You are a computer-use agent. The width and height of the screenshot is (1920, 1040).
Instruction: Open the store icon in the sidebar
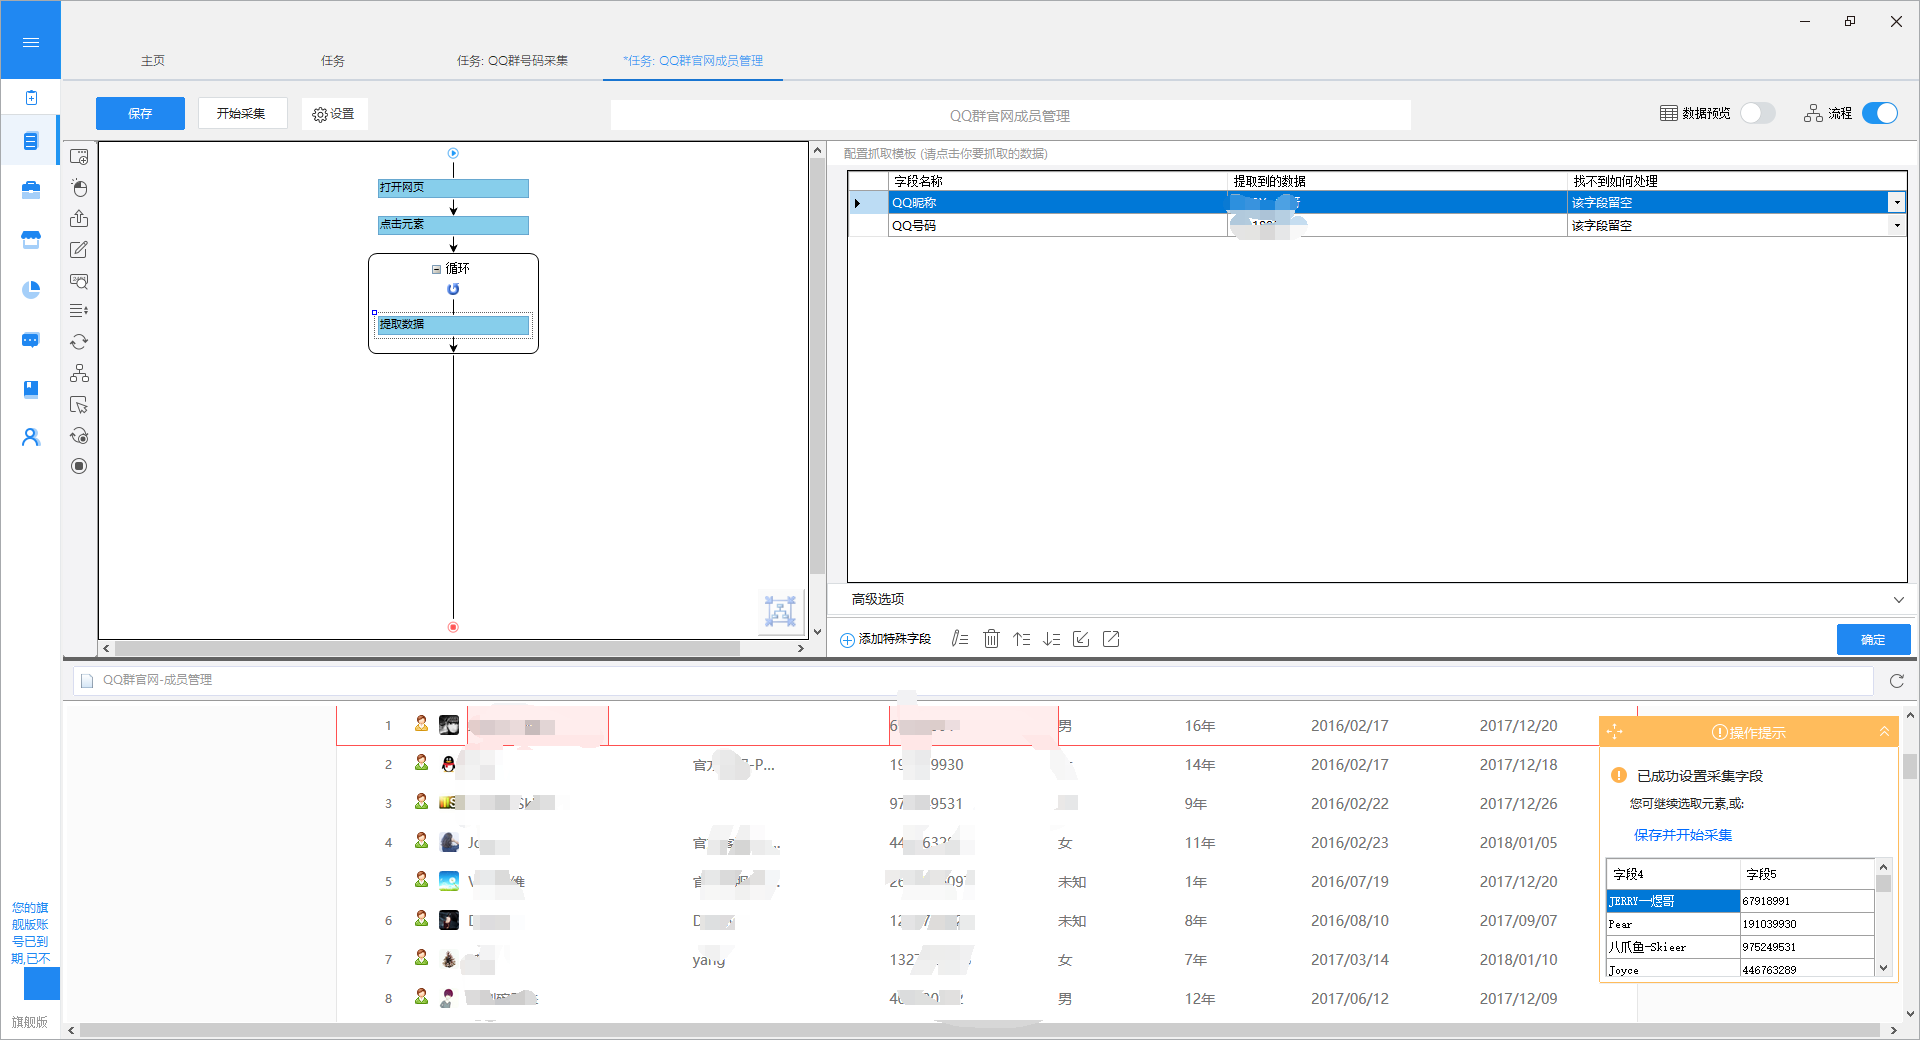pyautogui.click(x=31, y=240)
